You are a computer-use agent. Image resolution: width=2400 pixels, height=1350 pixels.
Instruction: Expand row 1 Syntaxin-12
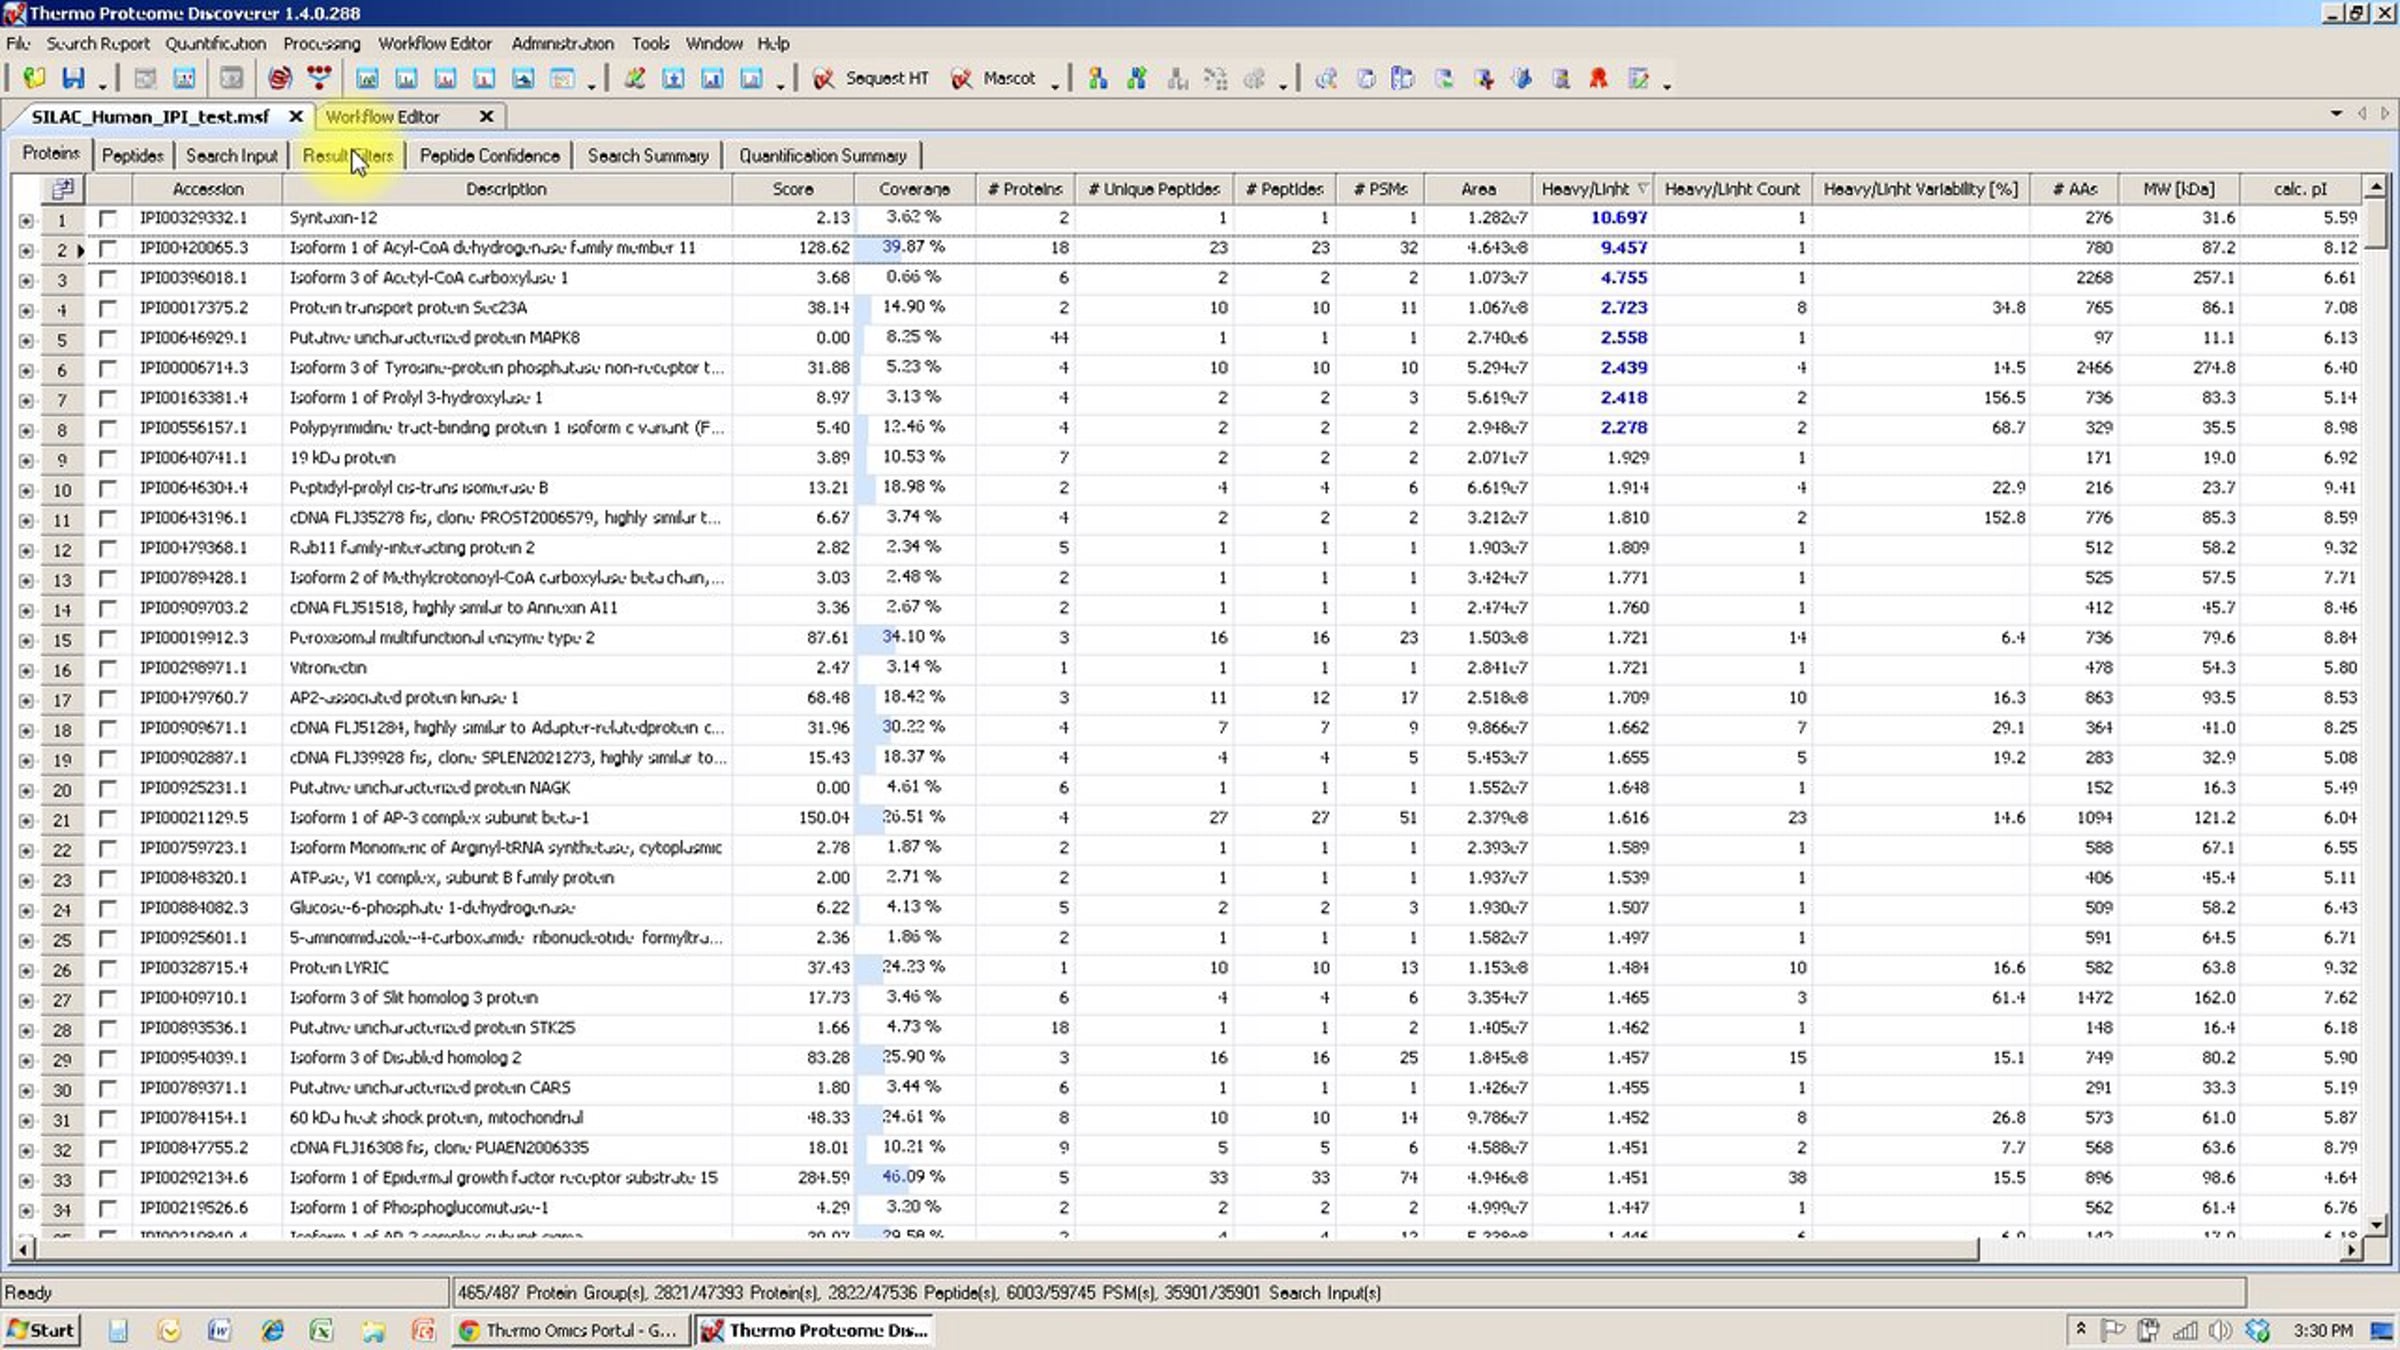[x=25, y=220]
